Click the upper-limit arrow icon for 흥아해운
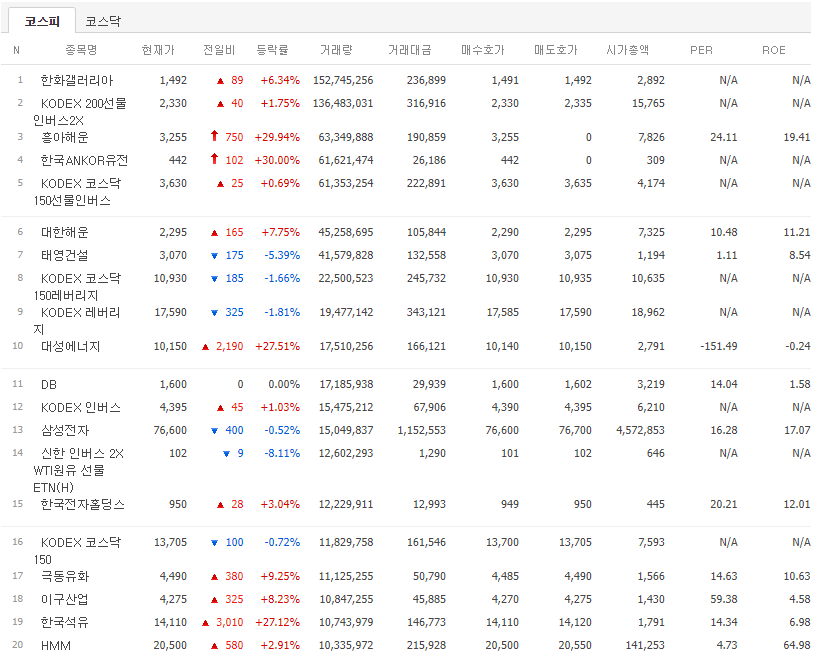The height and width of the screenshot is (667, 819). click(x=214, y=136)
